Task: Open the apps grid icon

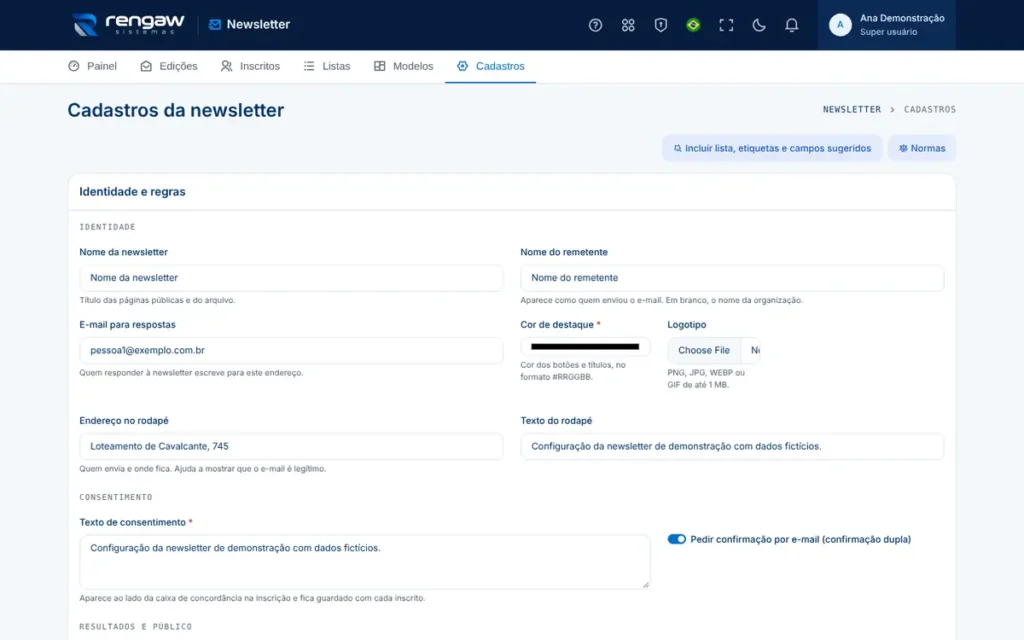Action: [x=628, y=25]
